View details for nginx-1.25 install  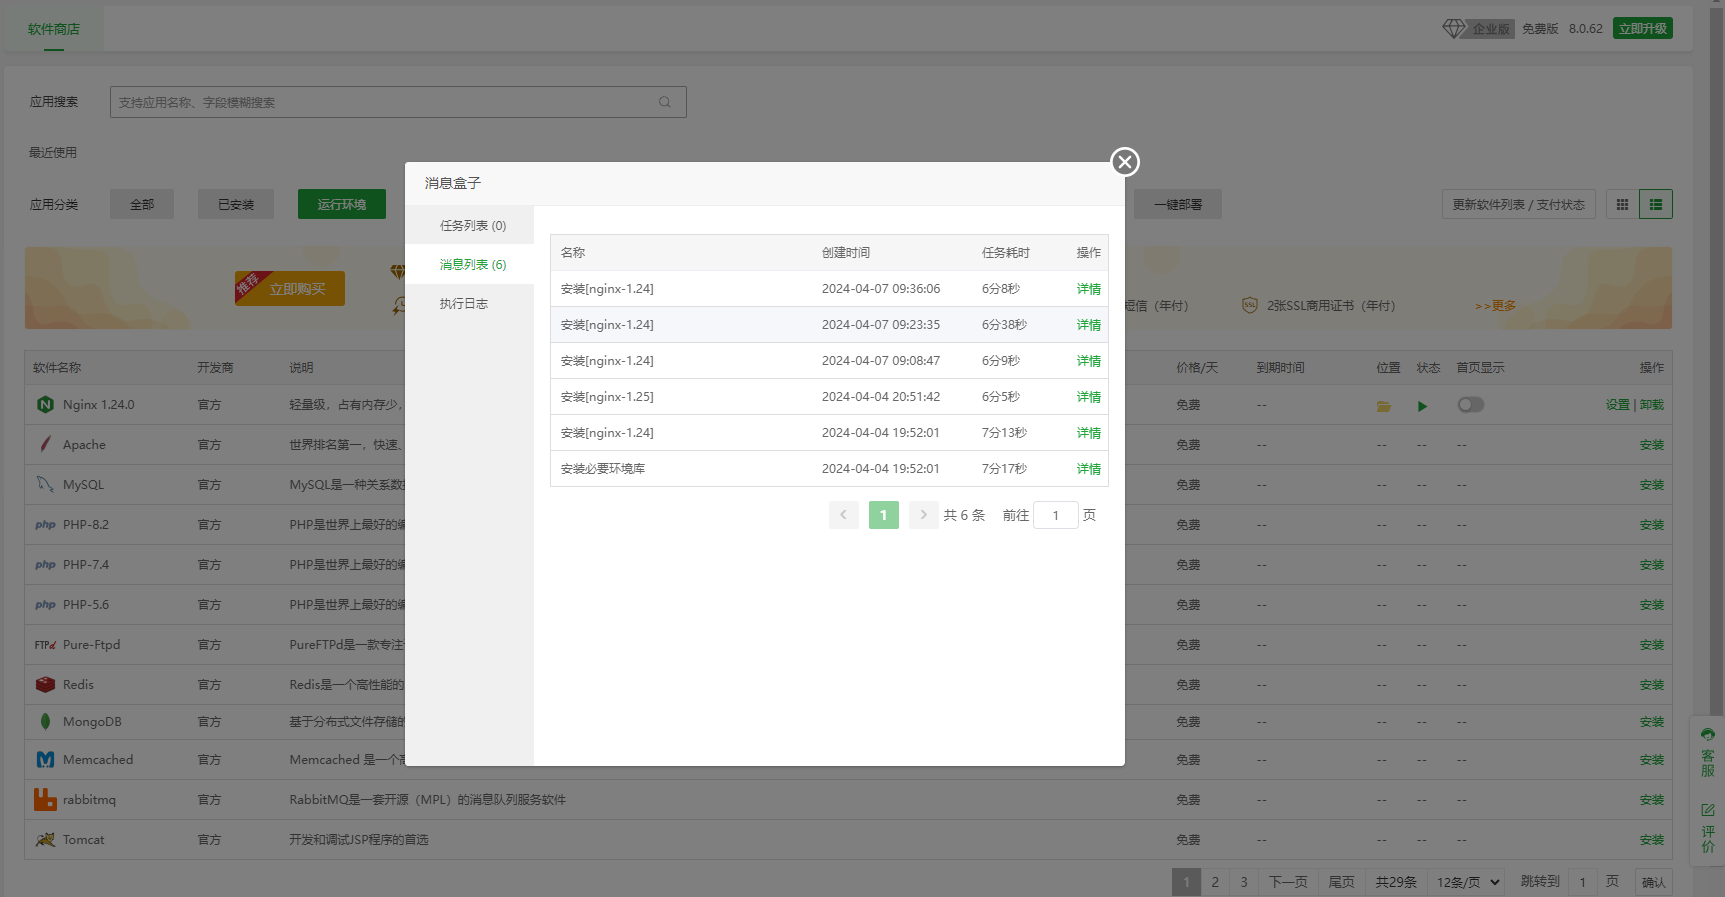[x=1088, y=397]
